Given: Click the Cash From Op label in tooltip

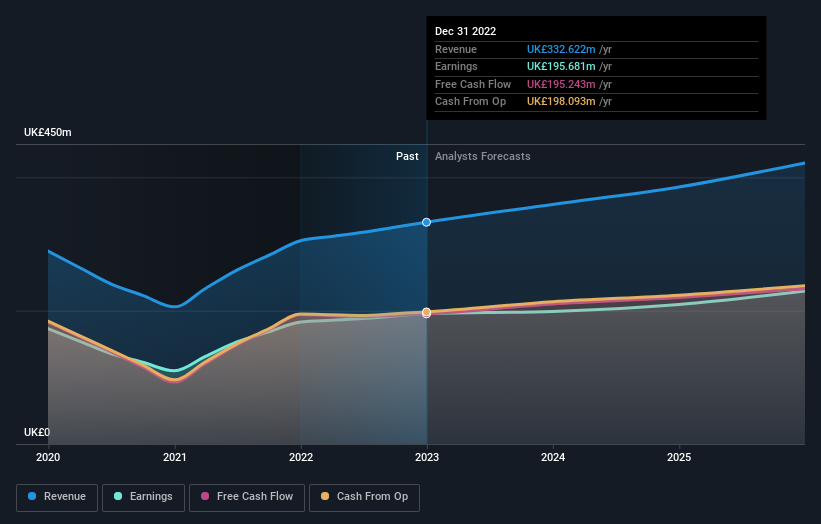Looking at the screenshot, I should (x=470, y=102).
